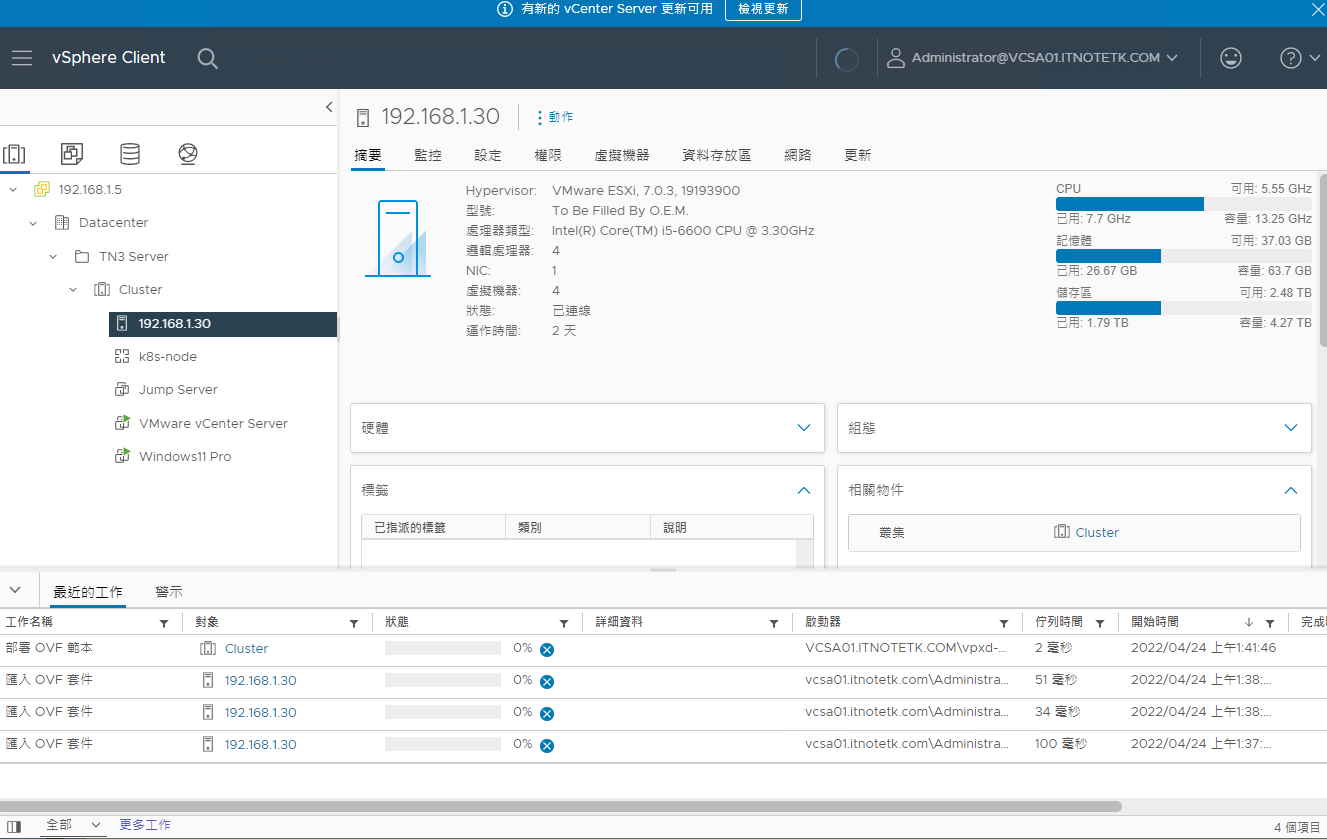Switch to Storage inventory view icon
The image size is (1327, 839).
[x=130, y=154]
